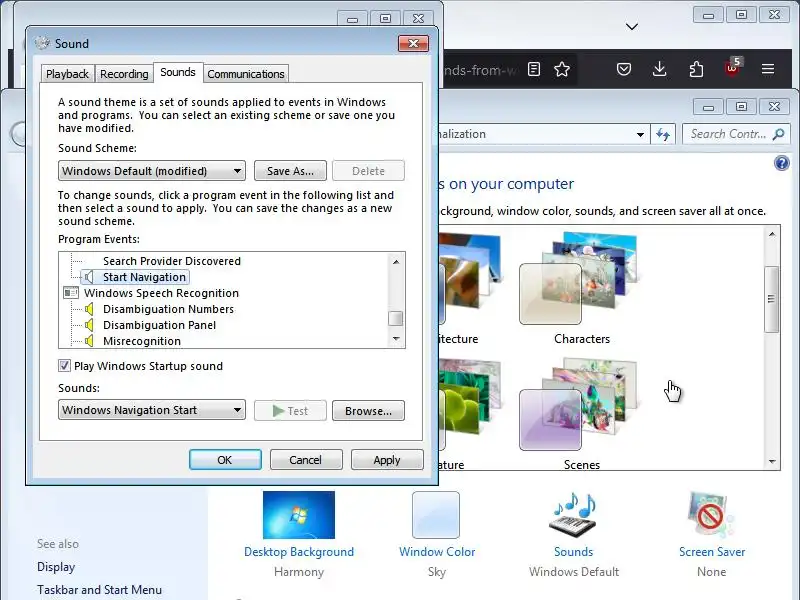Viewport: 800px width, 600px height.
Task: Click the themes list scrollbar thumb
Action: (x=771, y=299)
